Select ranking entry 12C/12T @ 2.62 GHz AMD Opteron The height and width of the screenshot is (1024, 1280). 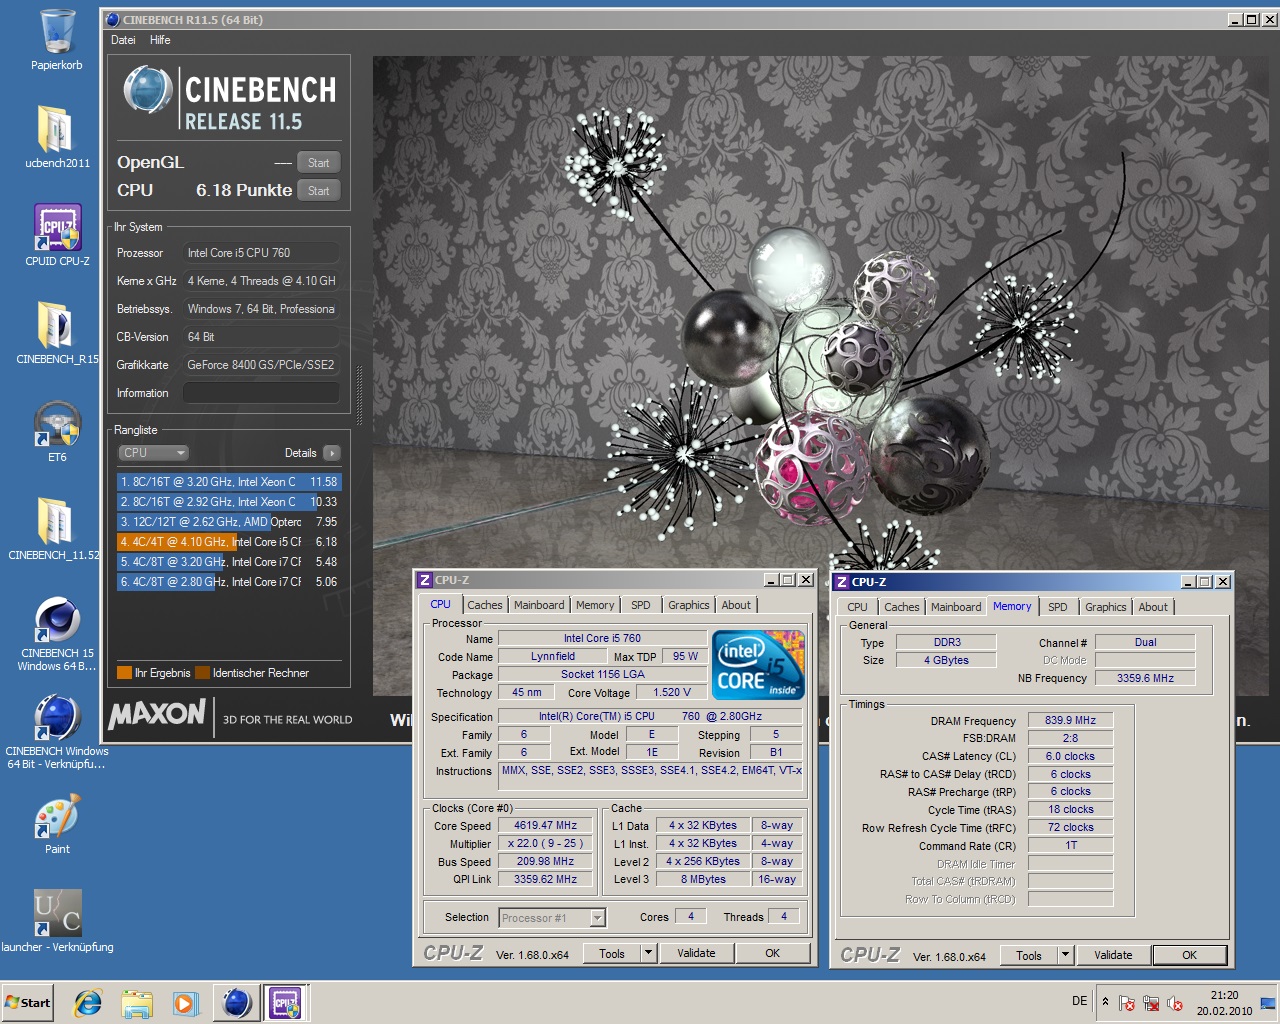[229, 522]
